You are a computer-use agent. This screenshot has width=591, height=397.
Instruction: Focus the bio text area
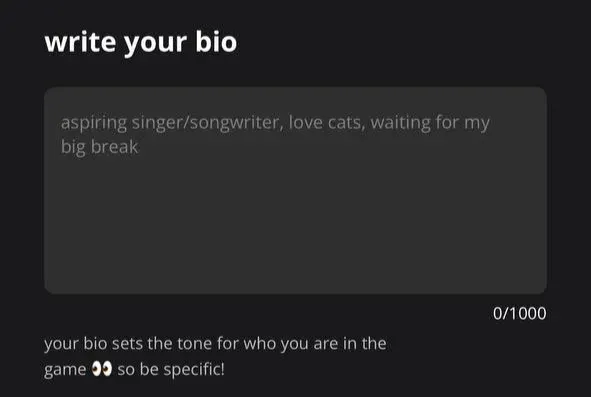(296, 190)
